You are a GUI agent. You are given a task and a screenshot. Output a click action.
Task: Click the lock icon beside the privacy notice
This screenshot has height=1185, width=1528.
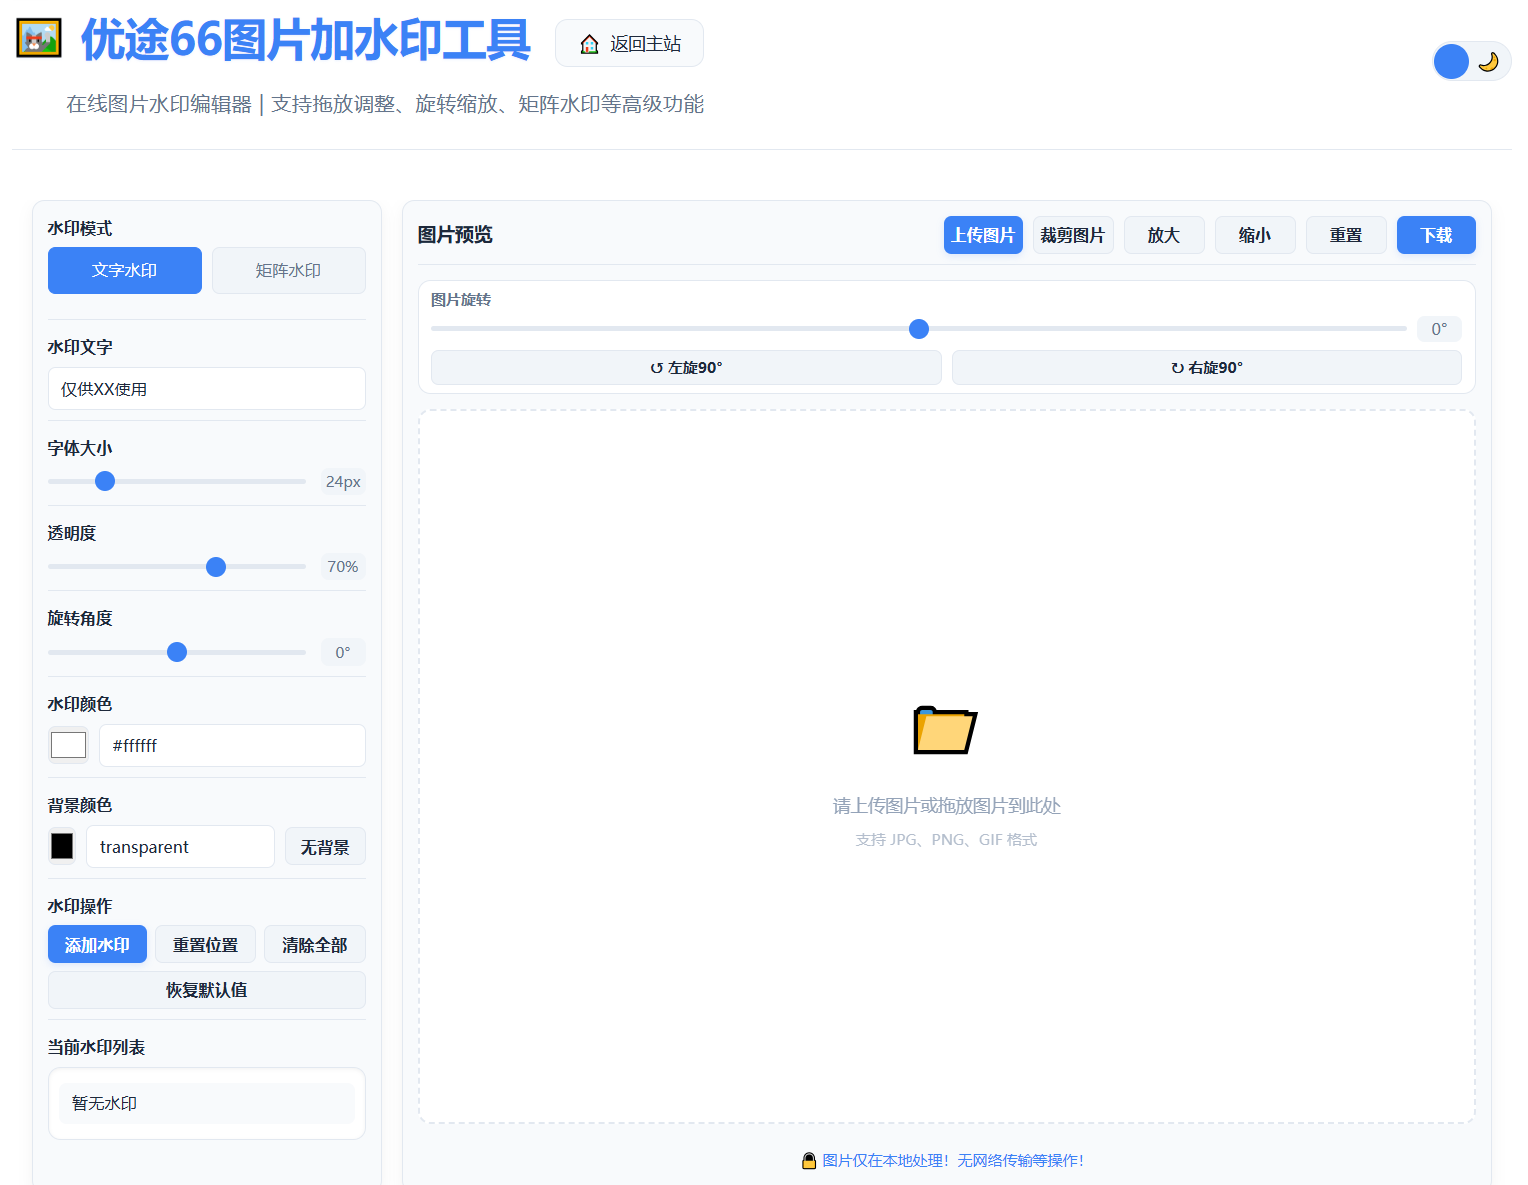click(x=809, y=1161)
